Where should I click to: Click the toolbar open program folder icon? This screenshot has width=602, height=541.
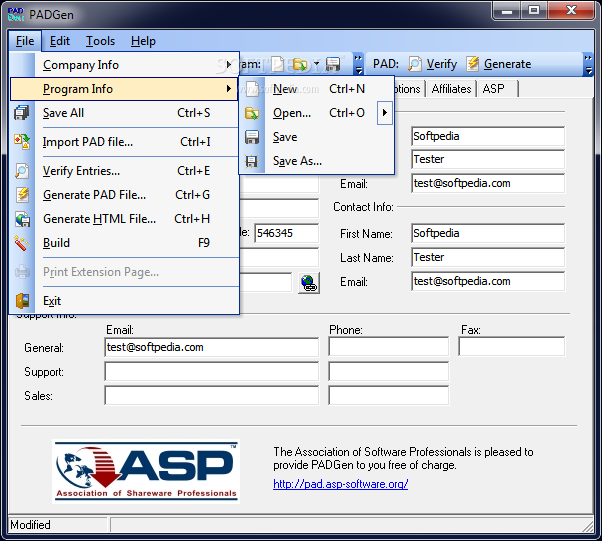point(300,64)
